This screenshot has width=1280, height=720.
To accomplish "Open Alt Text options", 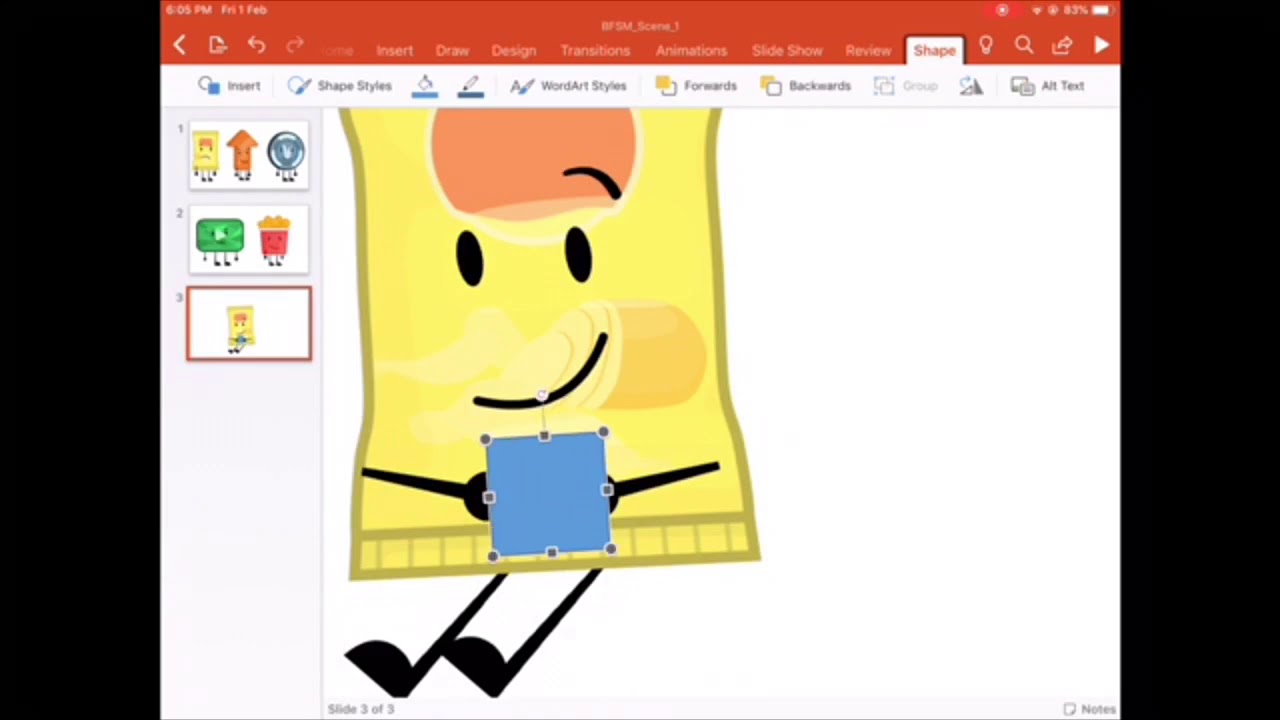I will 1047,86.
